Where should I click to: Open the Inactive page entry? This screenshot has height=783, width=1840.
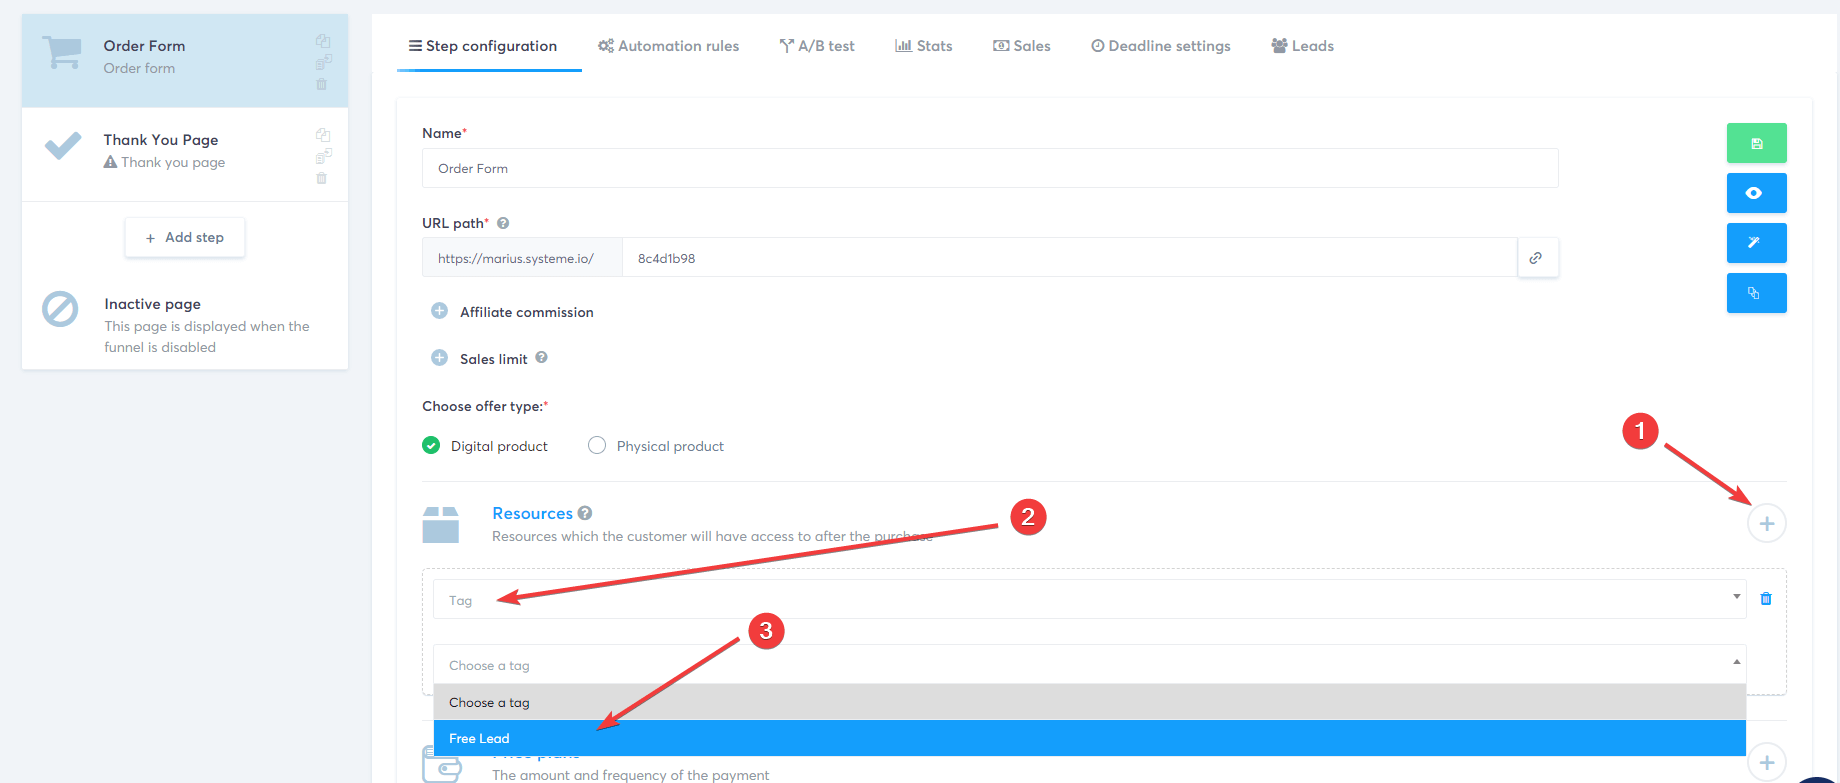tap(185, 324)
